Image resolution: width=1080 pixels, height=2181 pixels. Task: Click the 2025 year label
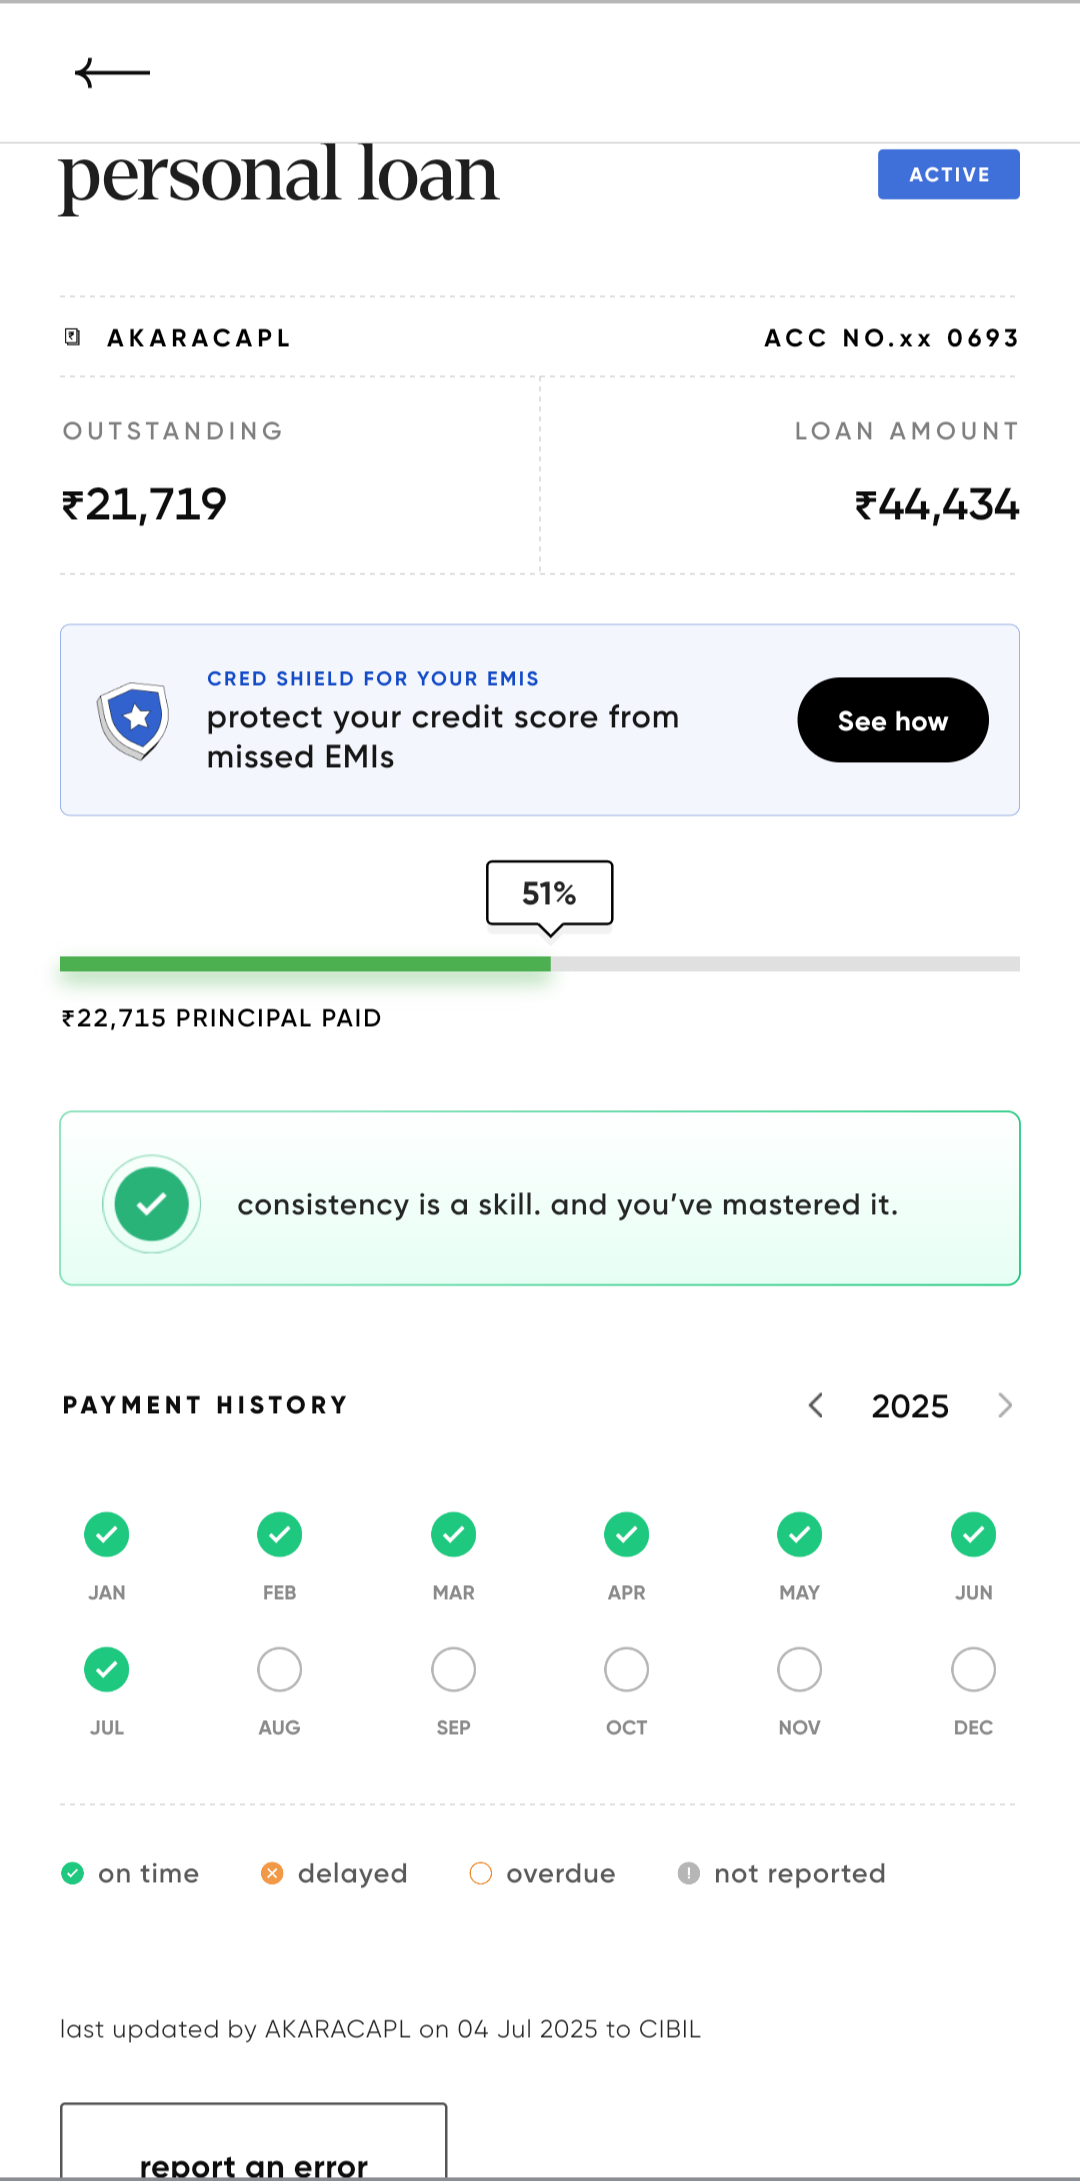pos(910,1406)
